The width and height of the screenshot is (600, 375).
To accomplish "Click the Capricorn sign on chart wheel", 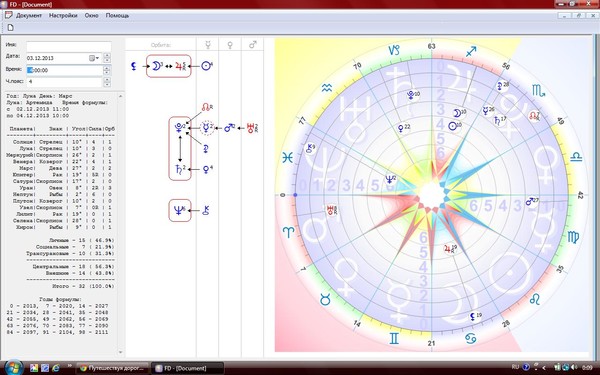I will [x=394, y=50].
